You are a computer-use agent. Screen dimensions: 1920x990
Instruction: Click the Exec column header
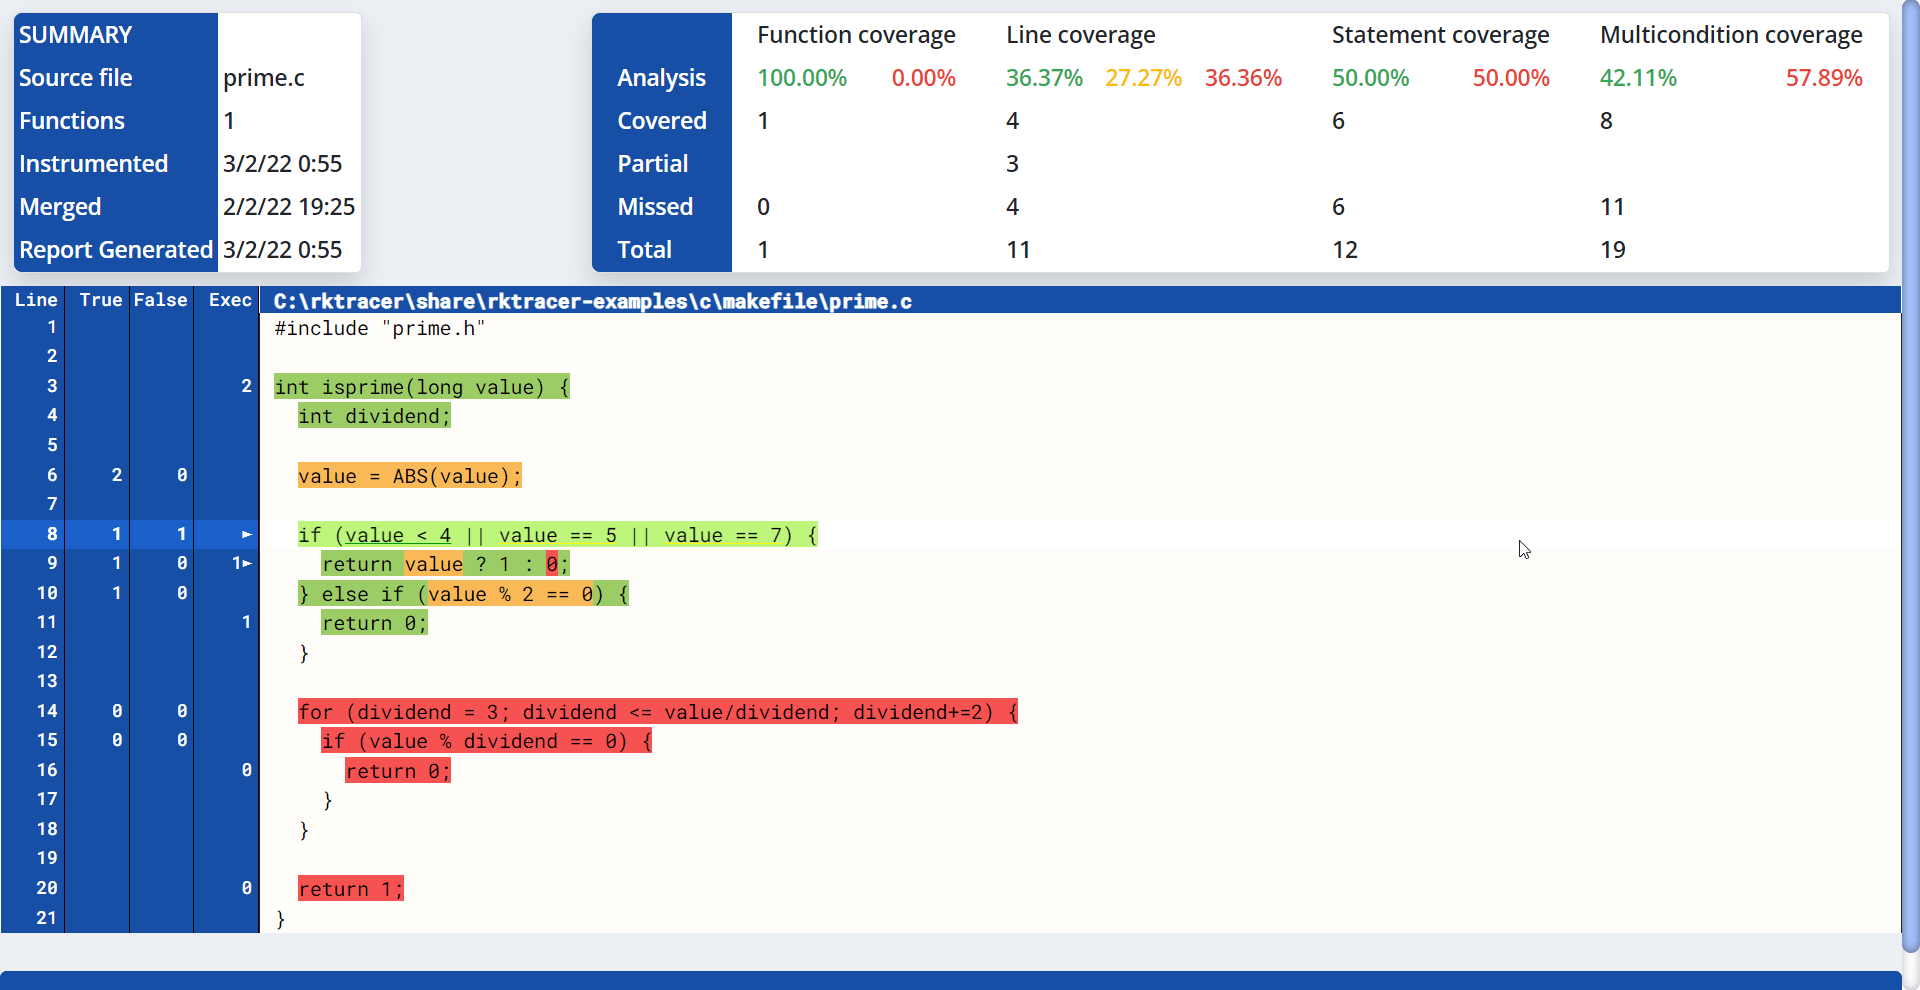pos(229,299)
